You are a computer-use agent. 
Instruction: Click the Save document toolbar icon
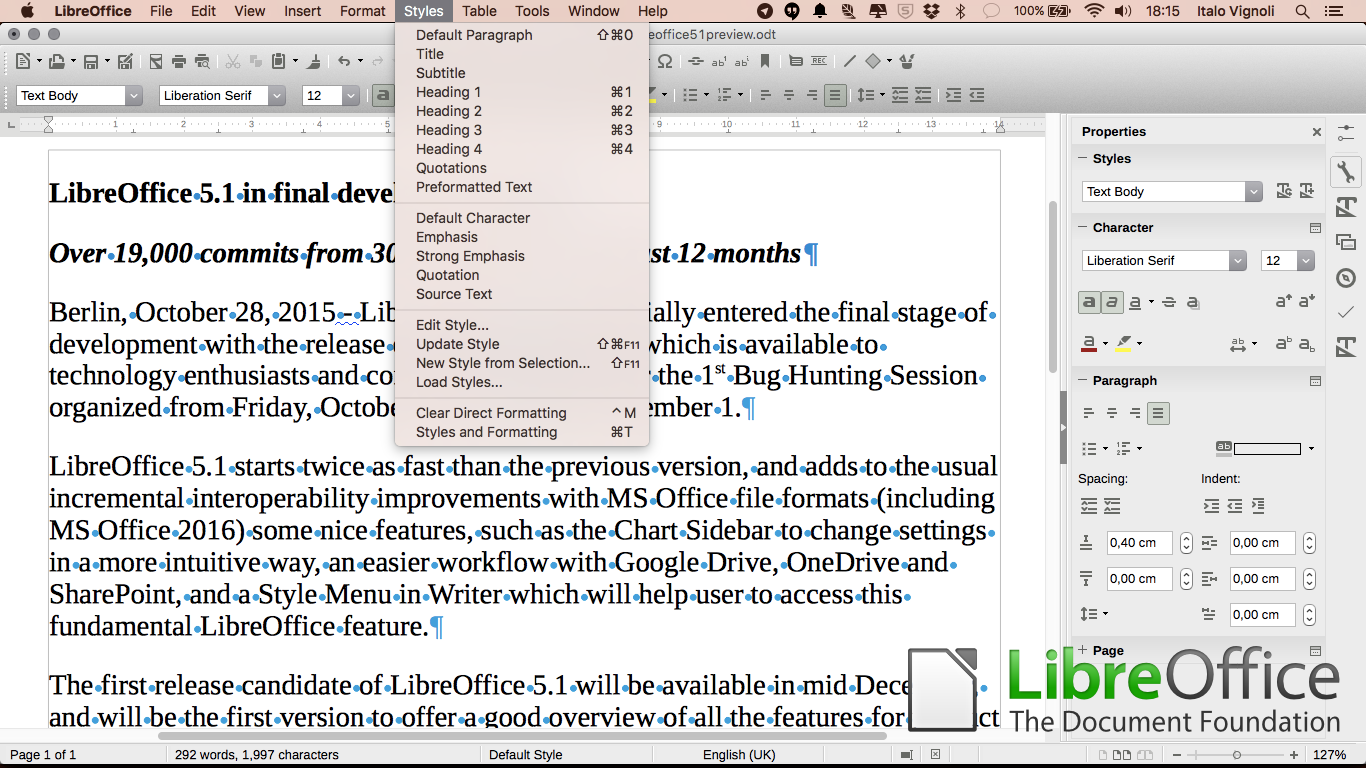point(91,61)
